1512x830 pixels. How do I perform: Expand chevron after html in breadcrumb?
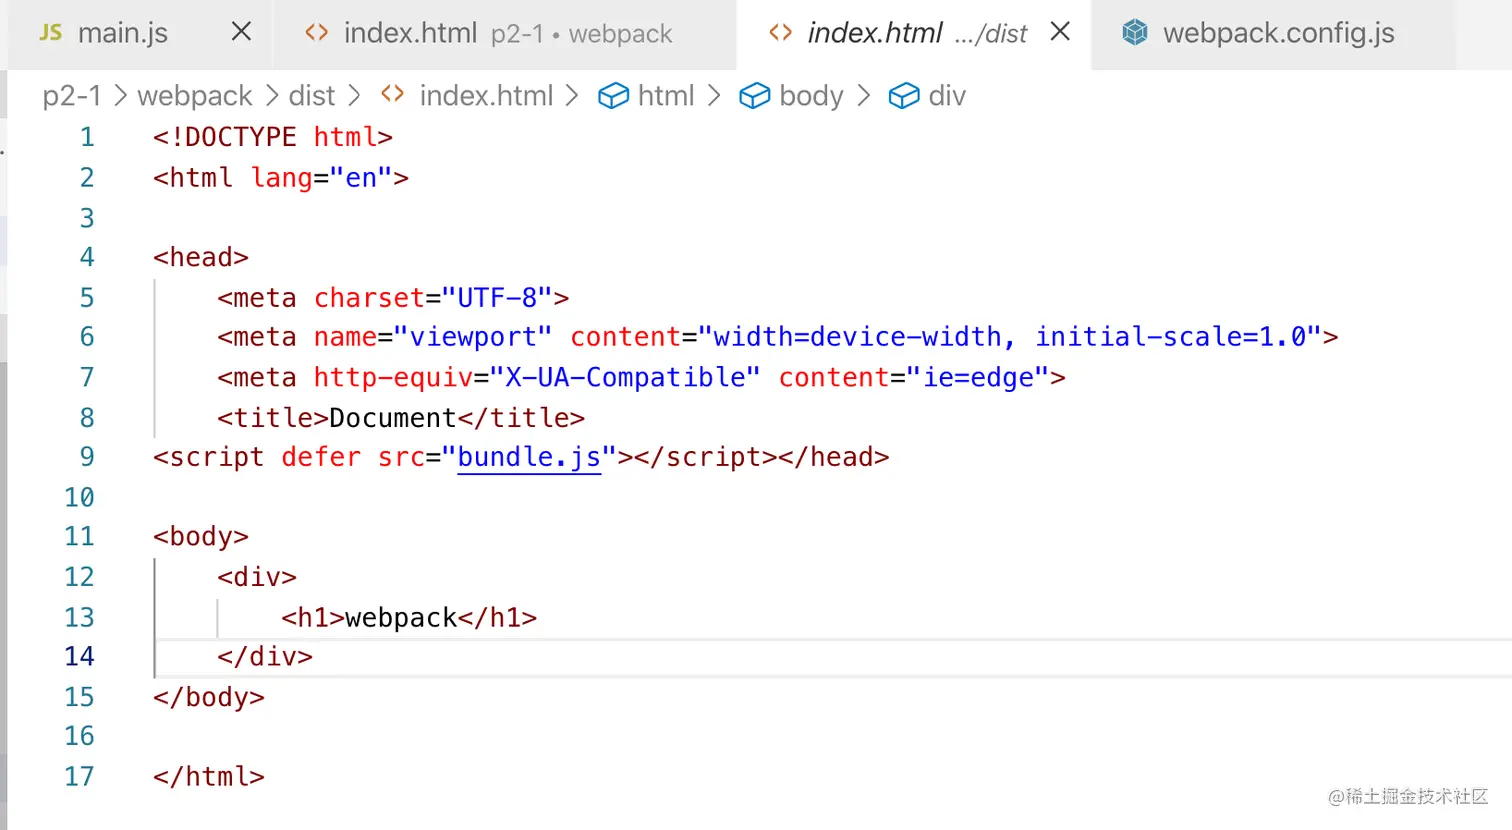click(x=714, y=96)
